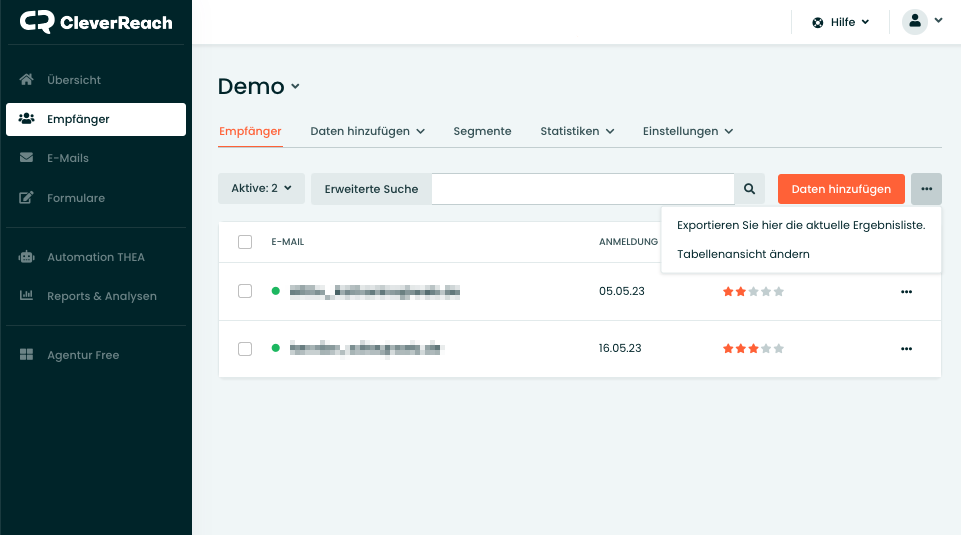Select Exportieren Sie hier die aktuelle Ergebnisliste

(801, 225)
